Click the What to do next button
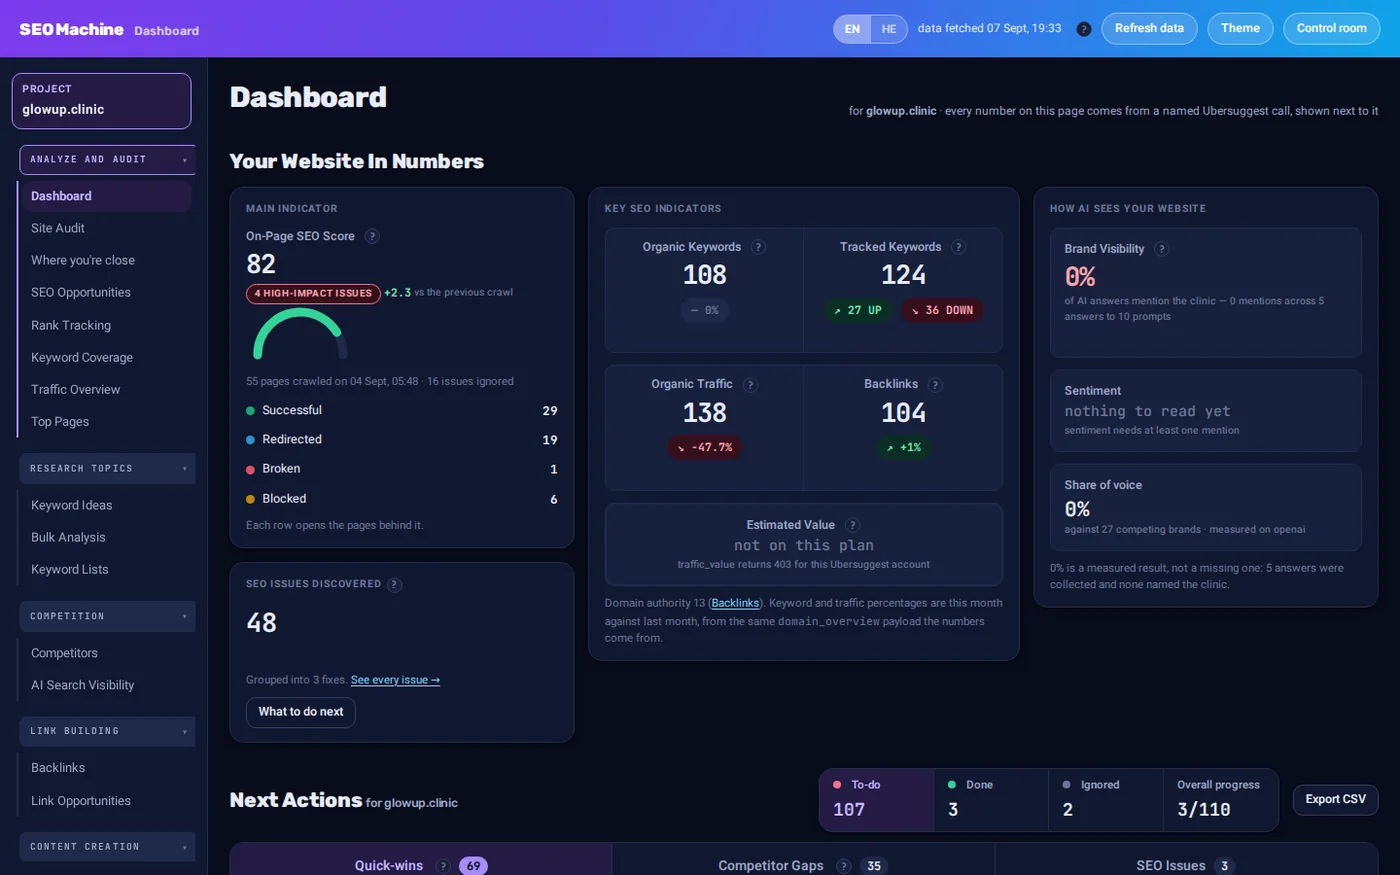Screen dimensions: 1400x875 coord(301,712)
